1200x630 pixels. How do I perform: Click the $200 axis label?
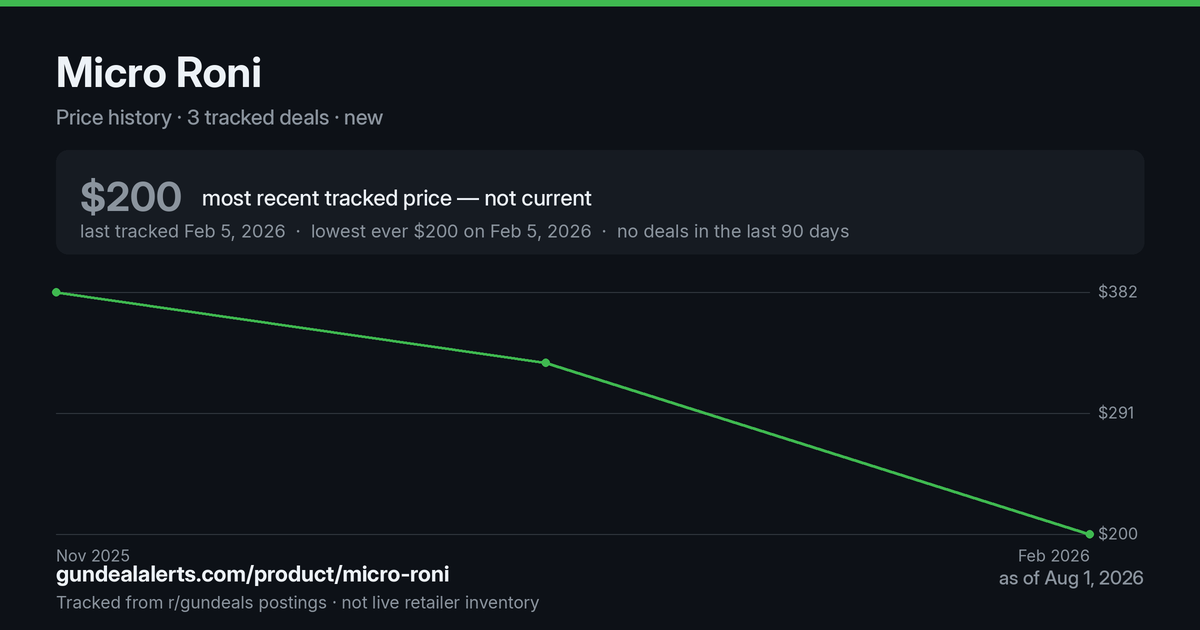(1118, 534)
